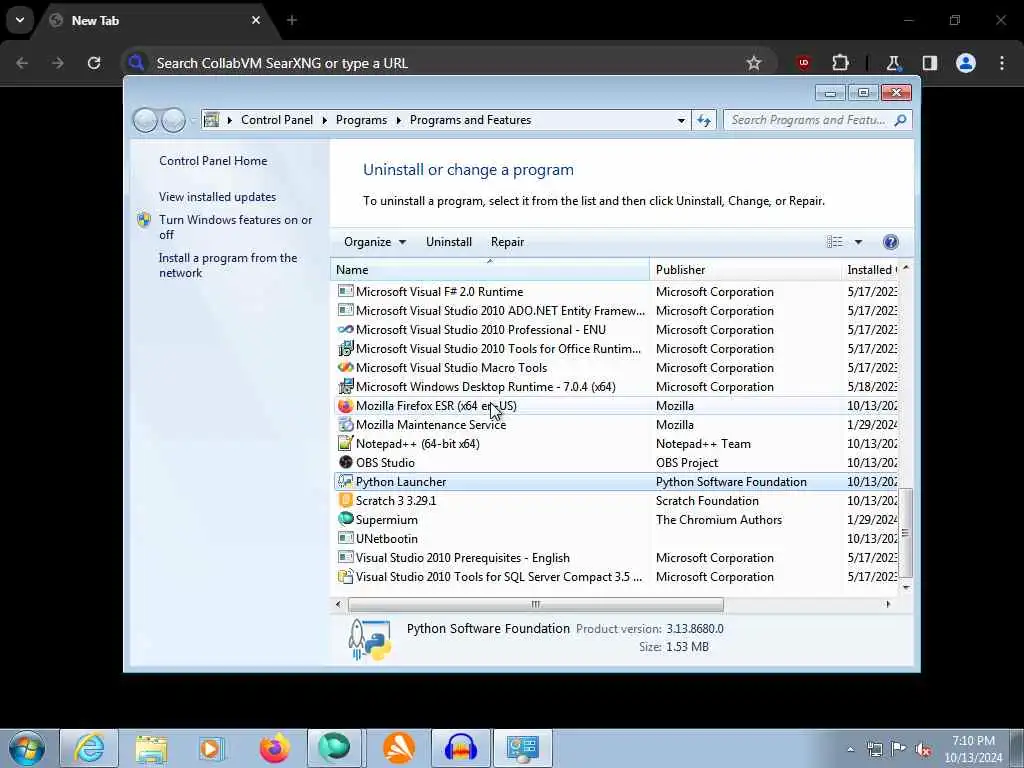Select Microsoft Windows Desktop Runtime 7.0.4 row
This screenshot has width=1024, height=768.
[616, 387]
